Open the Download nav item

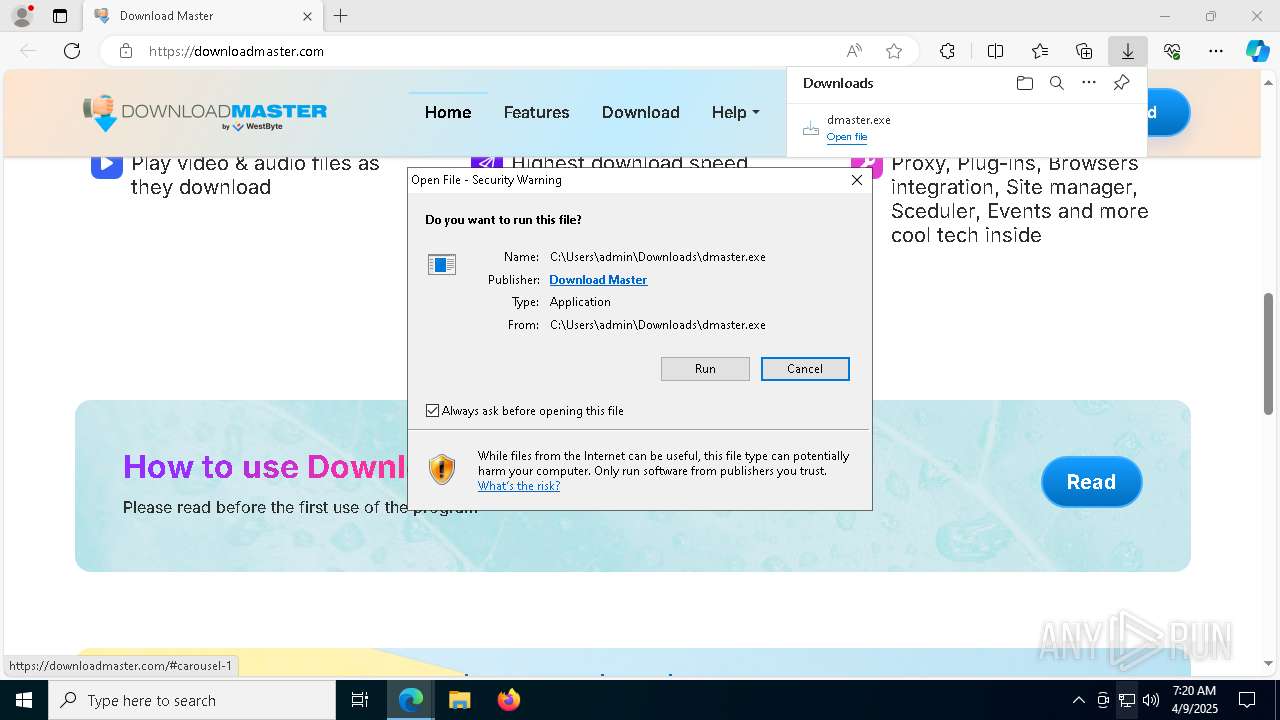coord(640,112)
